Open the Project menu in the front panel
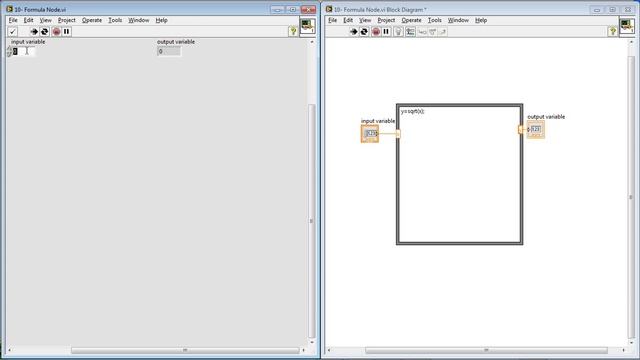640x360 pixels. (67, 20)
